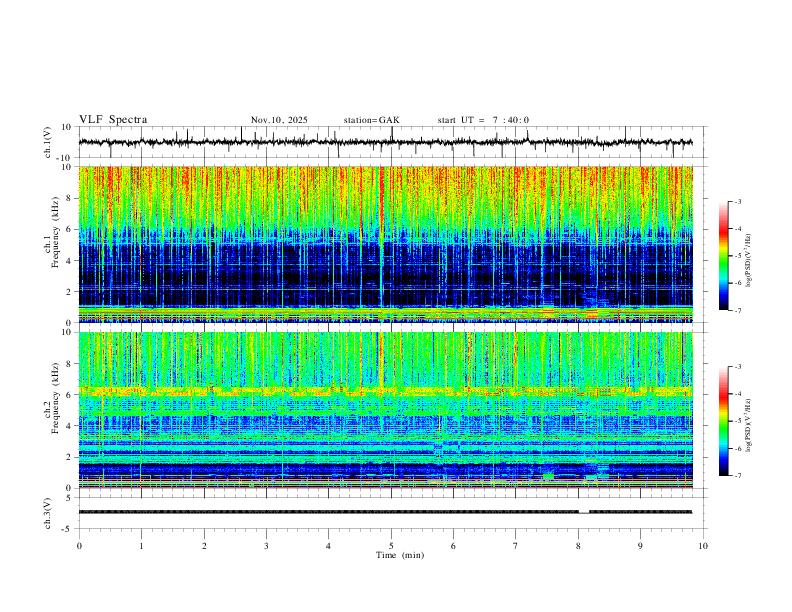Click the 'ch.3(V)' axis label
The image size is (792, 612).
[x=48, y=513]
